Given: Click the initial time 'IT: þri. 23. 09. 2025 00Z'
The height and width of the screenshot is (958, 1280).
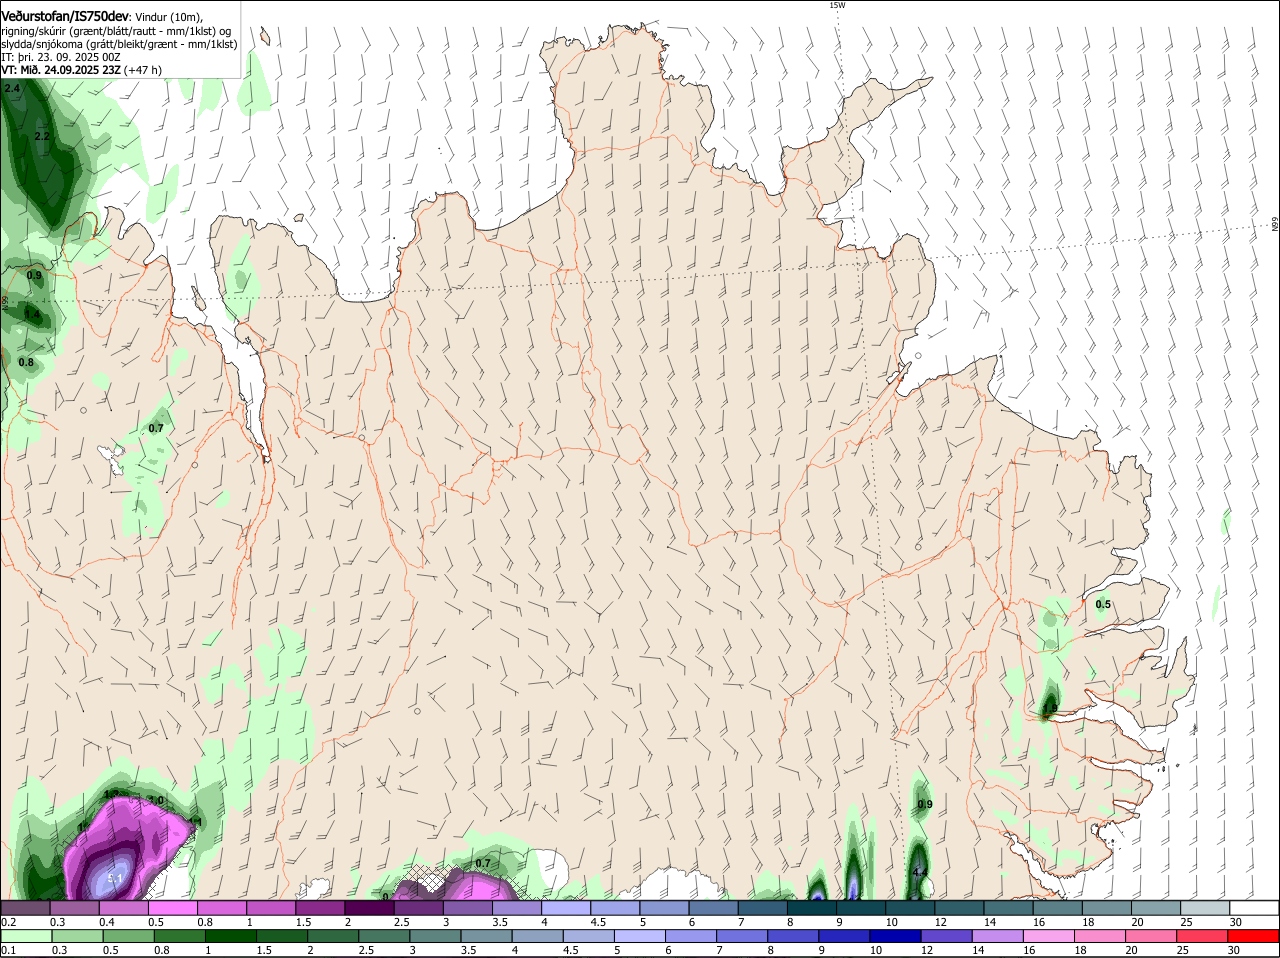Looking at the screenshot, I should click(61, 58).
